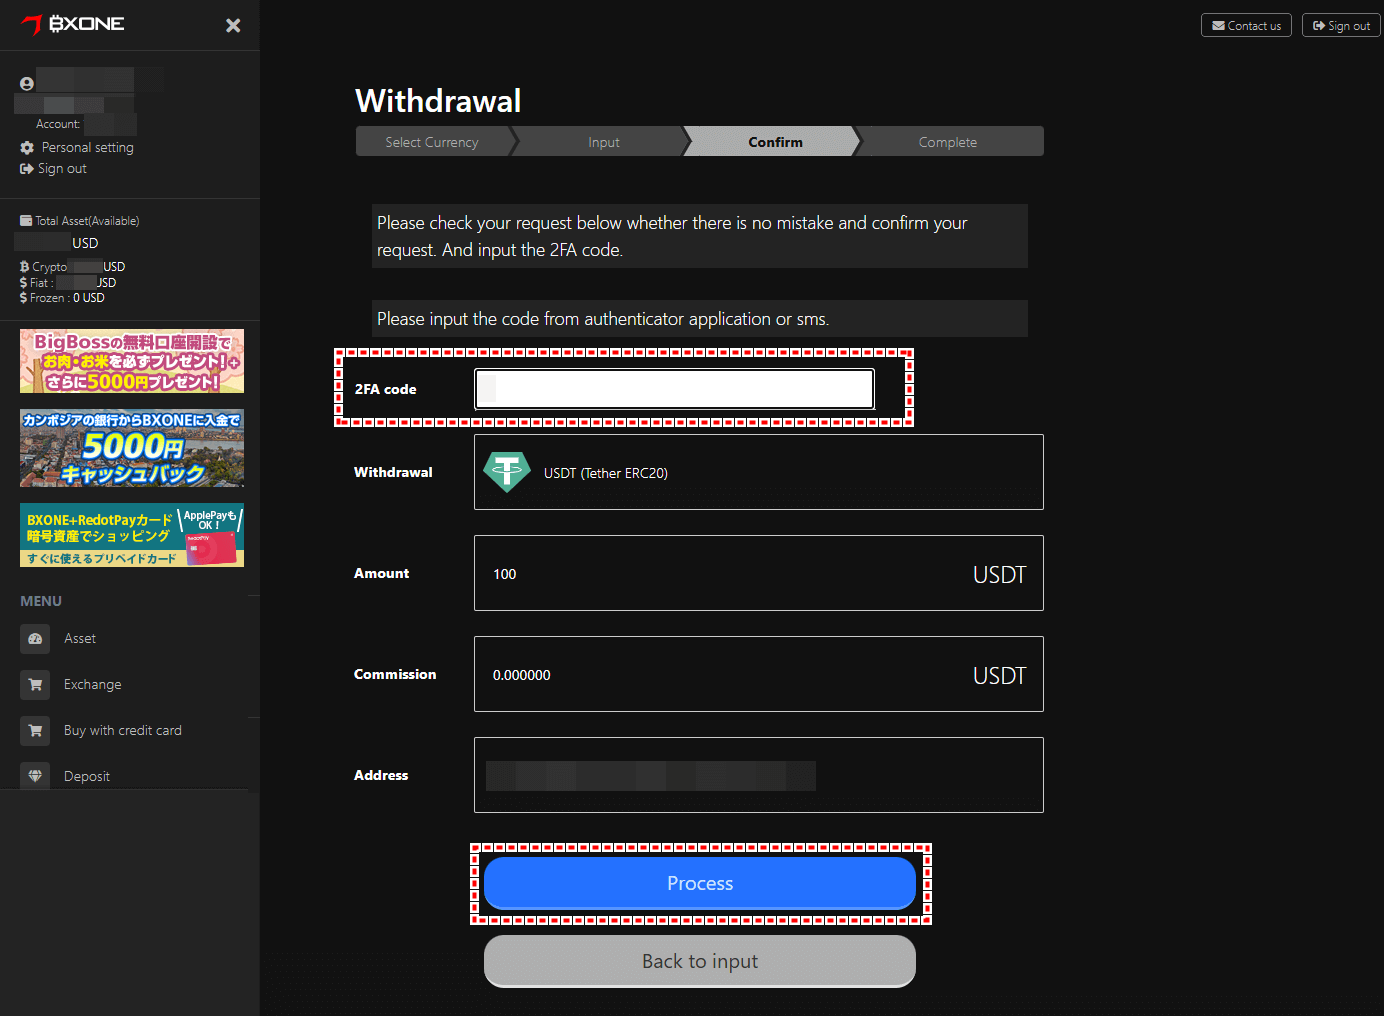The height and width of the screenshot is (1016, 1384).
Task: Open Buy with credit card menu item
Action: [x=123, y=730]
